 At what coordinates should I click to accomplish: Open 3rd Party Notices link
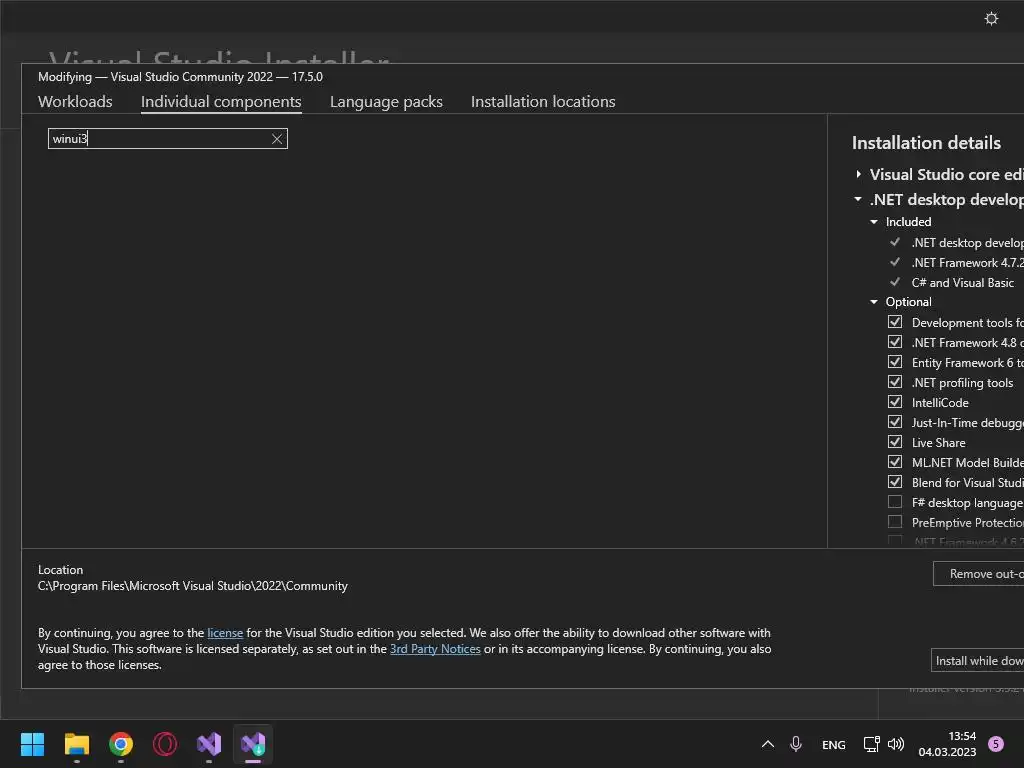[435, 649]
